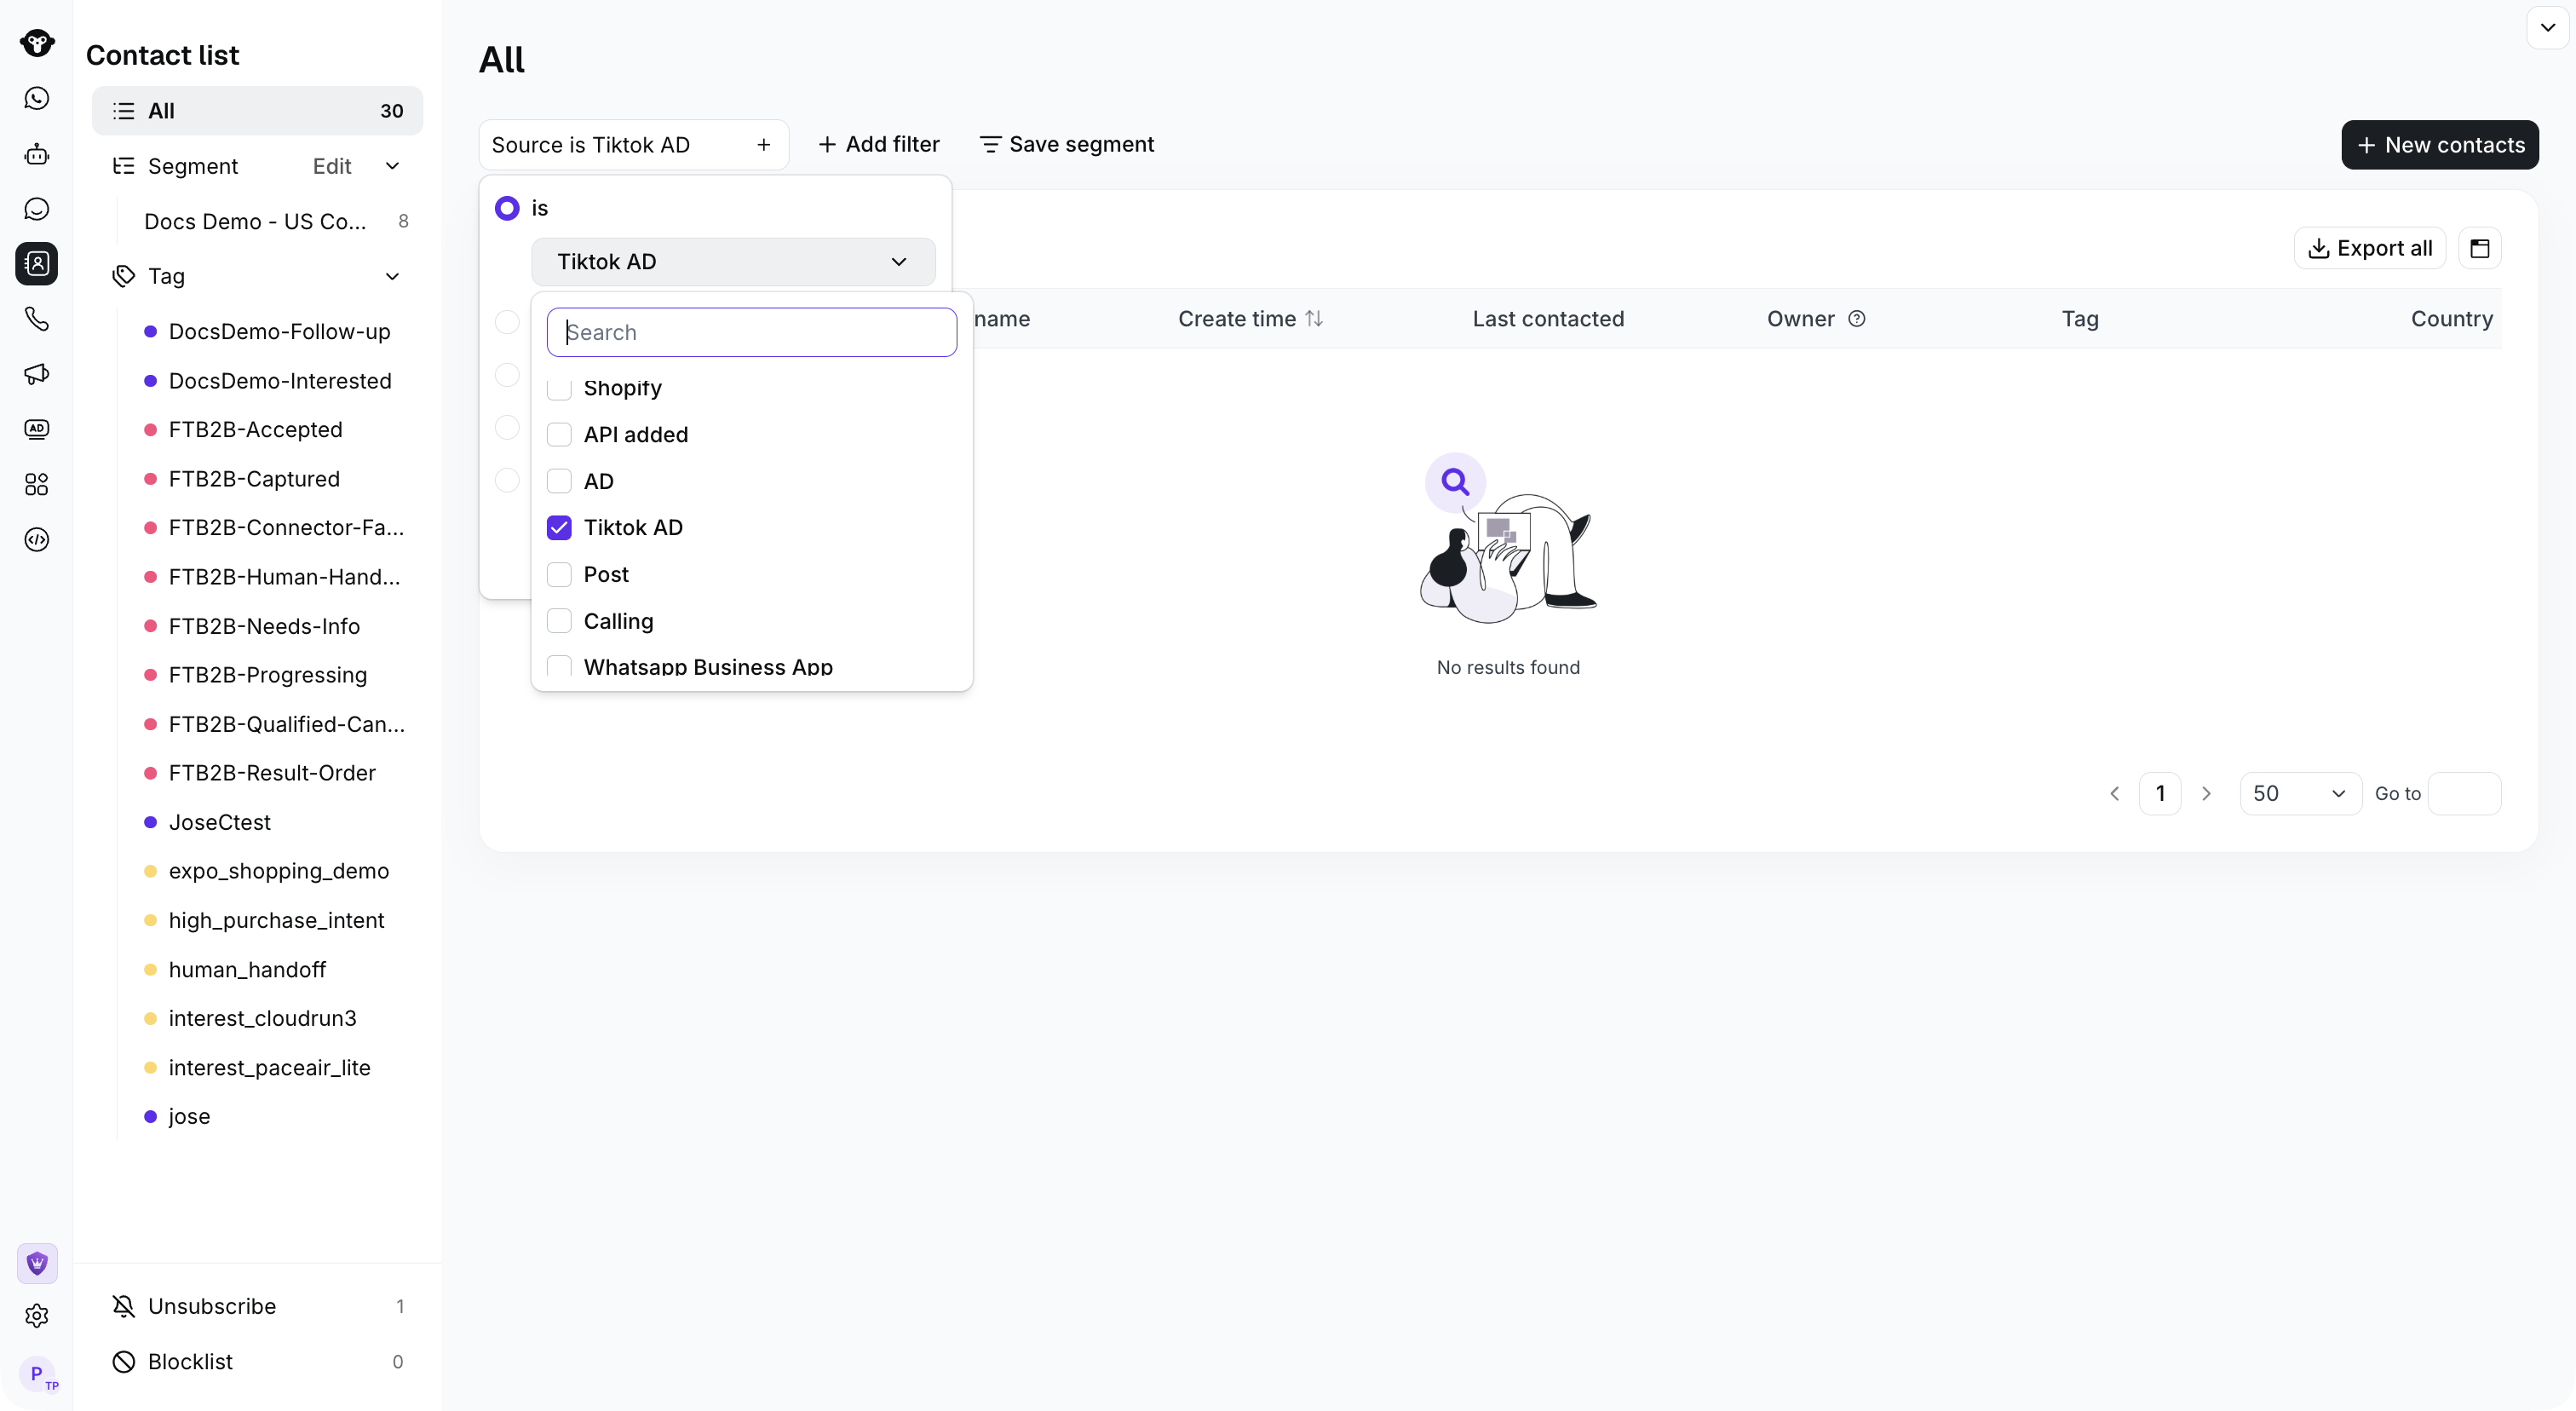Sort by Create time arrows icon

[x=1314, y=319]
